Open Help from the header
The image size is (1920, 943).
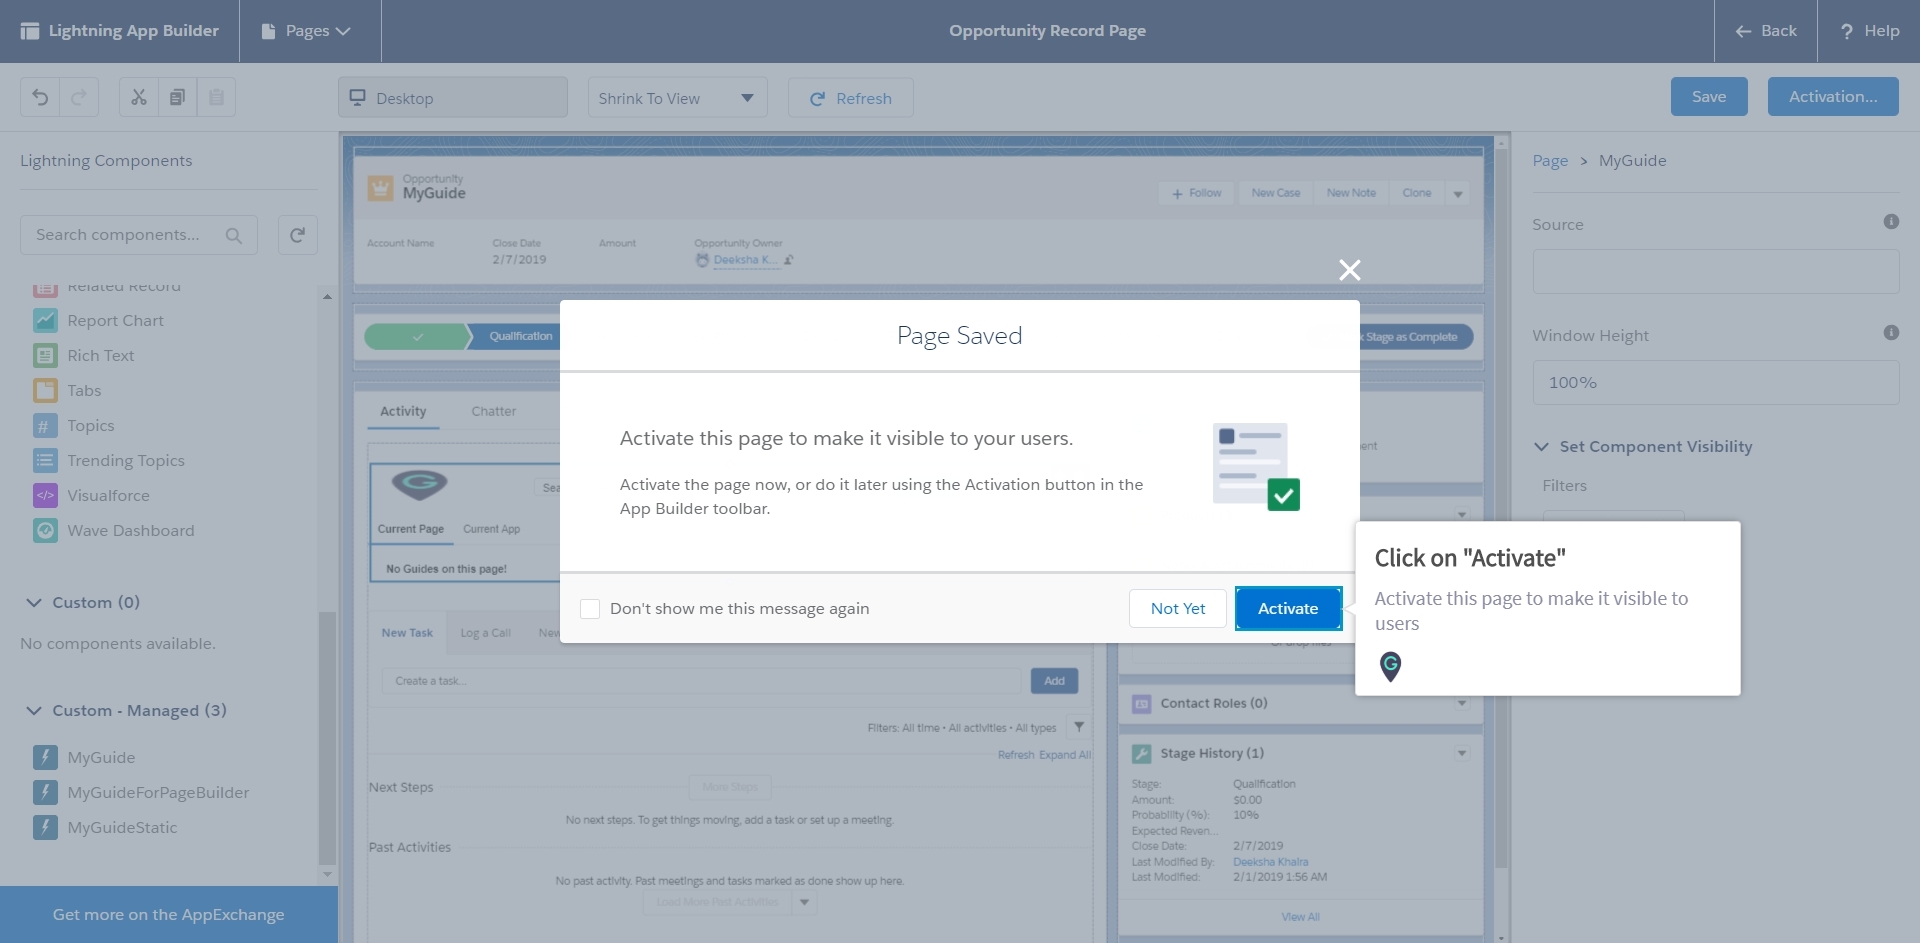pyautogui.click(x=1869, y=31)
